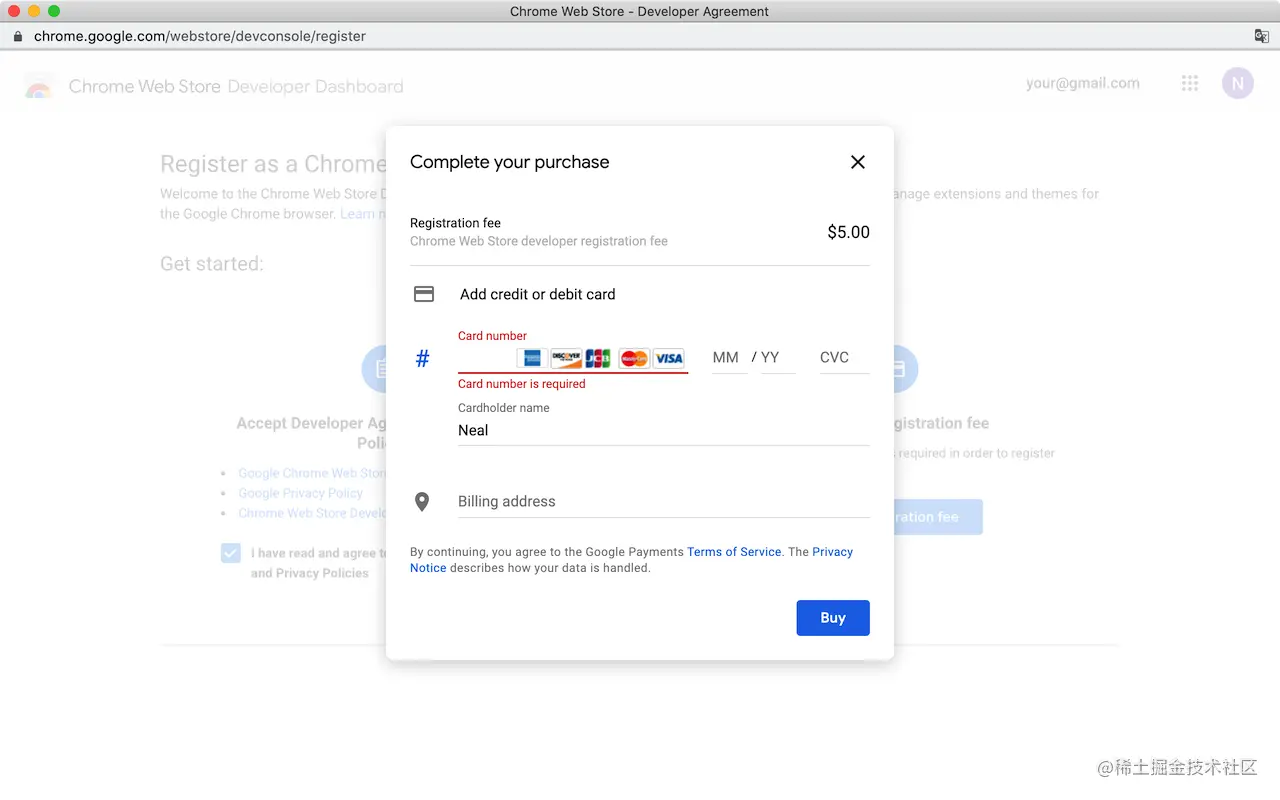Open the Google apps grid icon
Viewport: 1280px width, 800px height.
(x=1189, y=84)
